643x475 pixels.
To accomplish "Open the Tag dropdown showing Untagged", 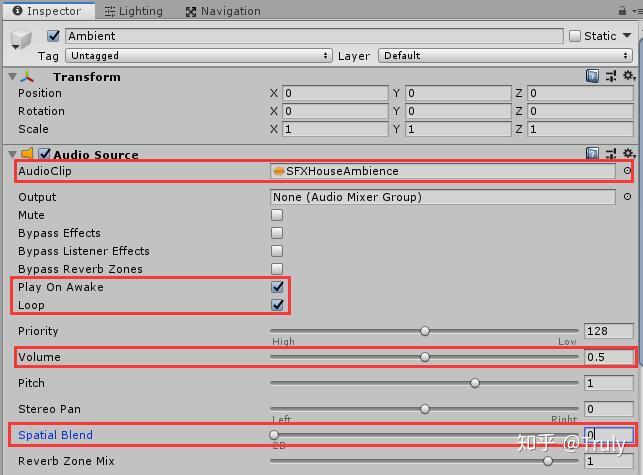I will click(x=198, y=56).
